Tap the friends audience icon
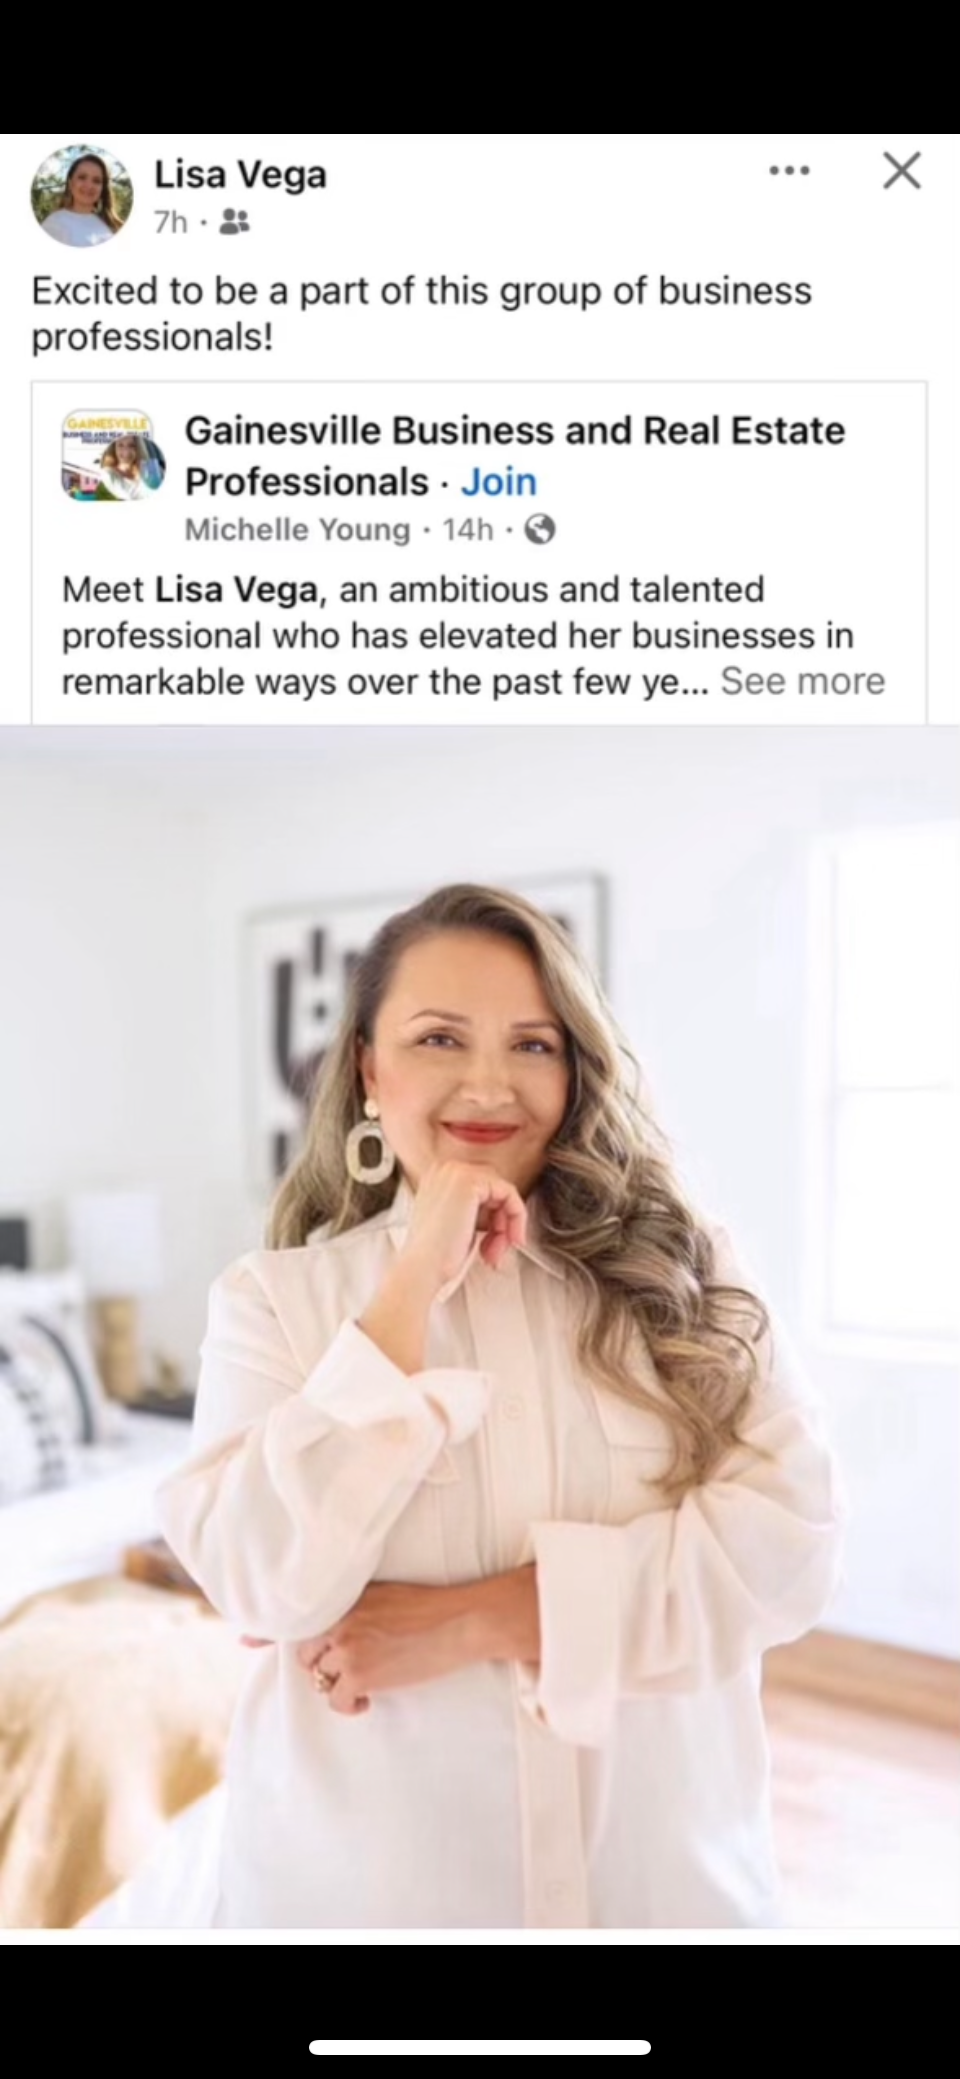 tap(234, 222)
